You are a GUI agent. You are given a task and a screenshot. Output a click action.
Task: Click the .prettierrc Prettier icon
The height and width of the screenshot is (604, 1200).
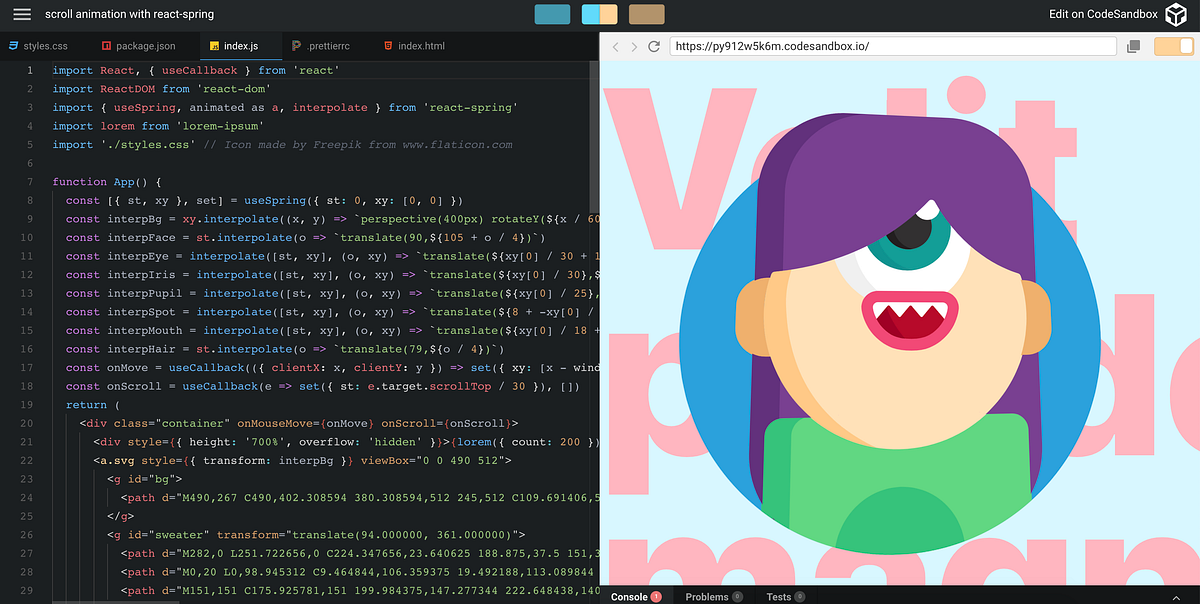pos(296,45)
